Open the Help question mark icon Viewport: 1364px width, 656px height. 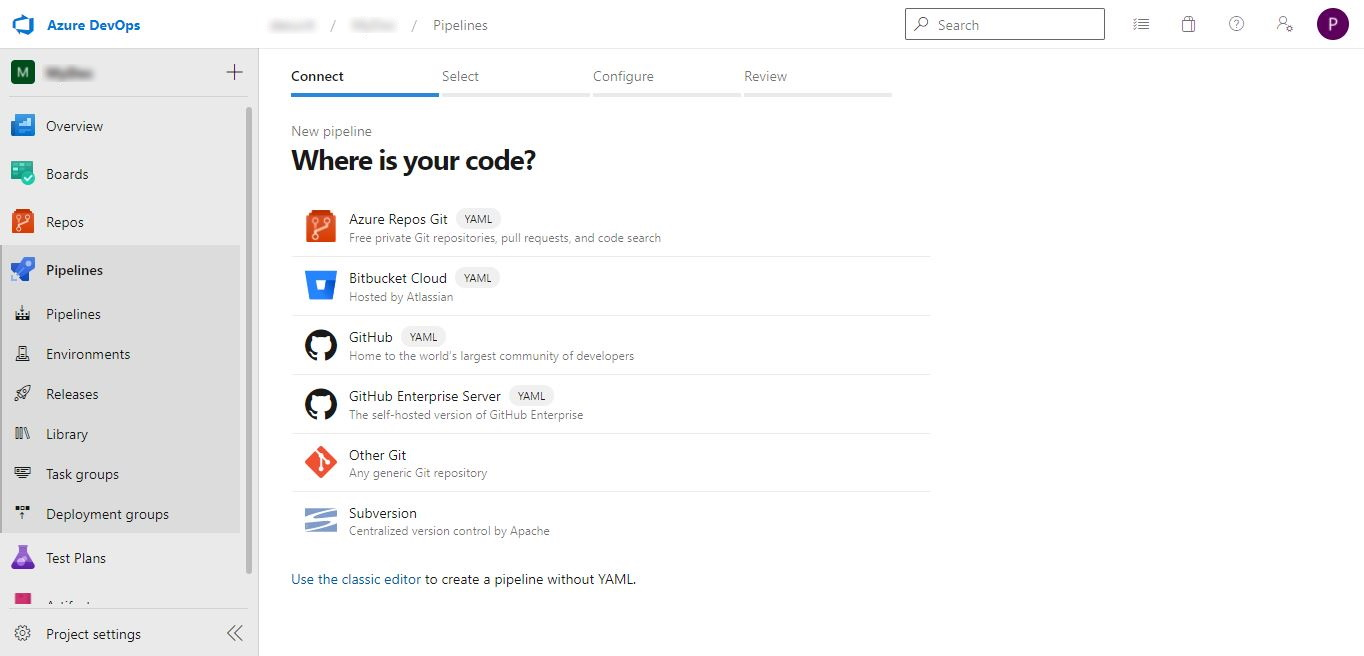point(1236,25)
